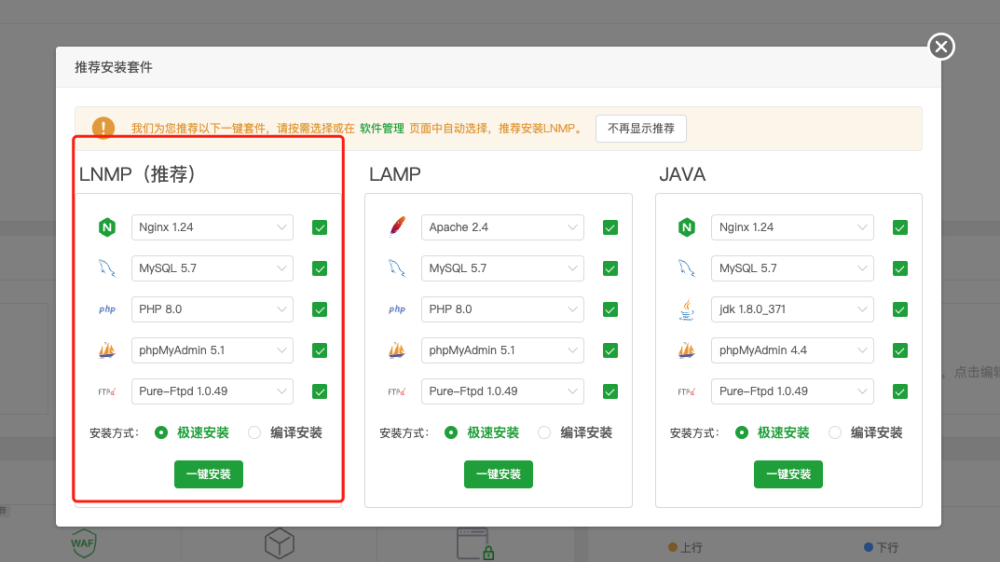Open PHP 8.0 dropdown in LAMP

pyautogui.click(x=503, y=309)
